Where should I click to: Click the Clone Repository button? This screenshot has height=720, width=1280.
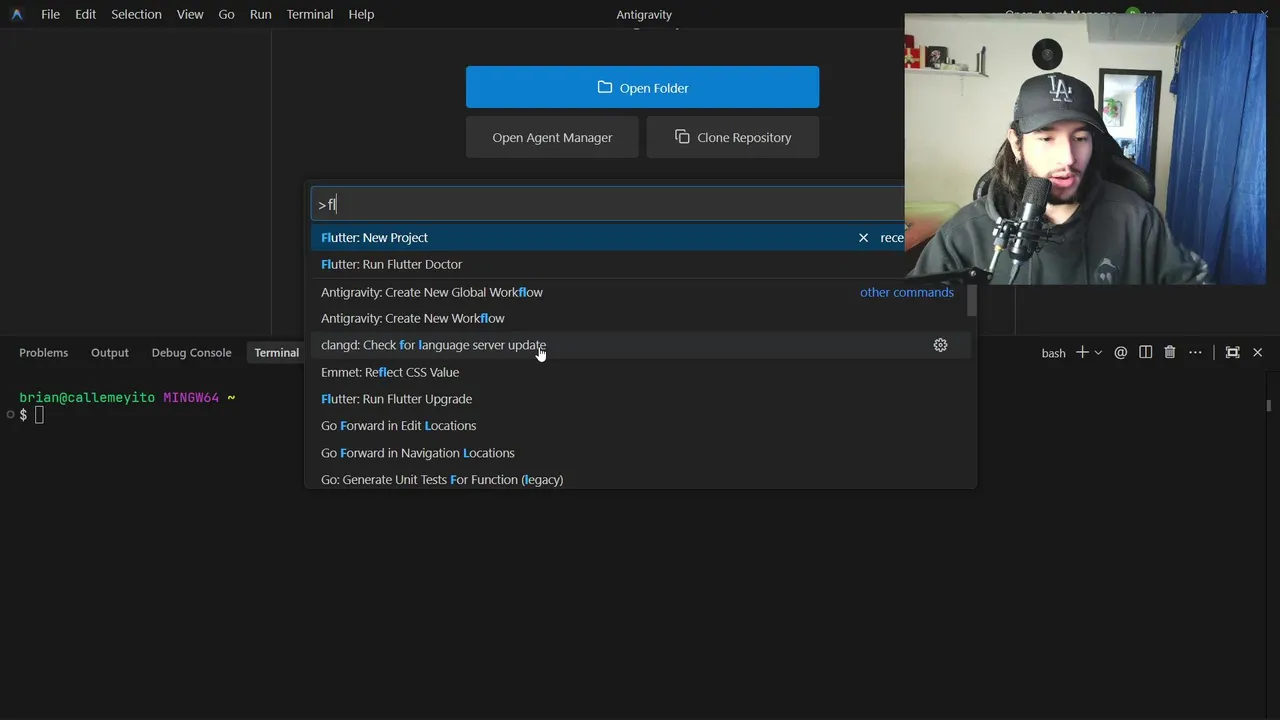tap(733, 138)
